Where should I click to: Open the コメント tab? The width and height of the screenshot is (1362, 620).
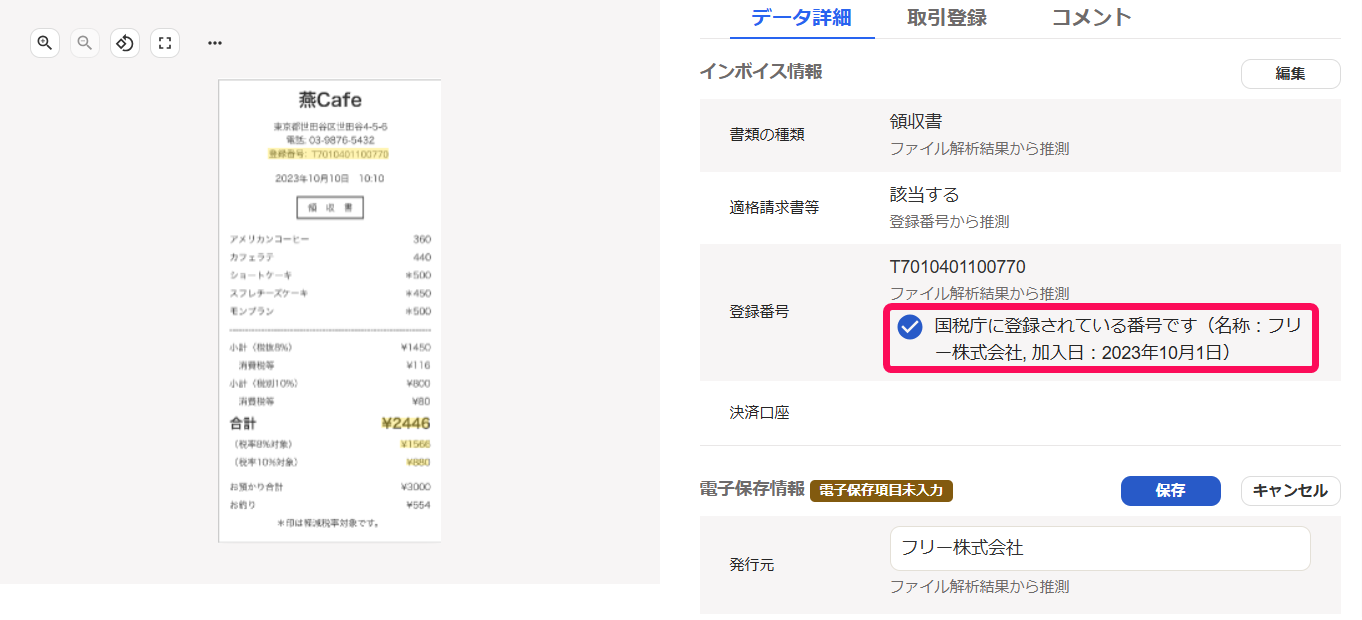click(x=1092, y=17)
